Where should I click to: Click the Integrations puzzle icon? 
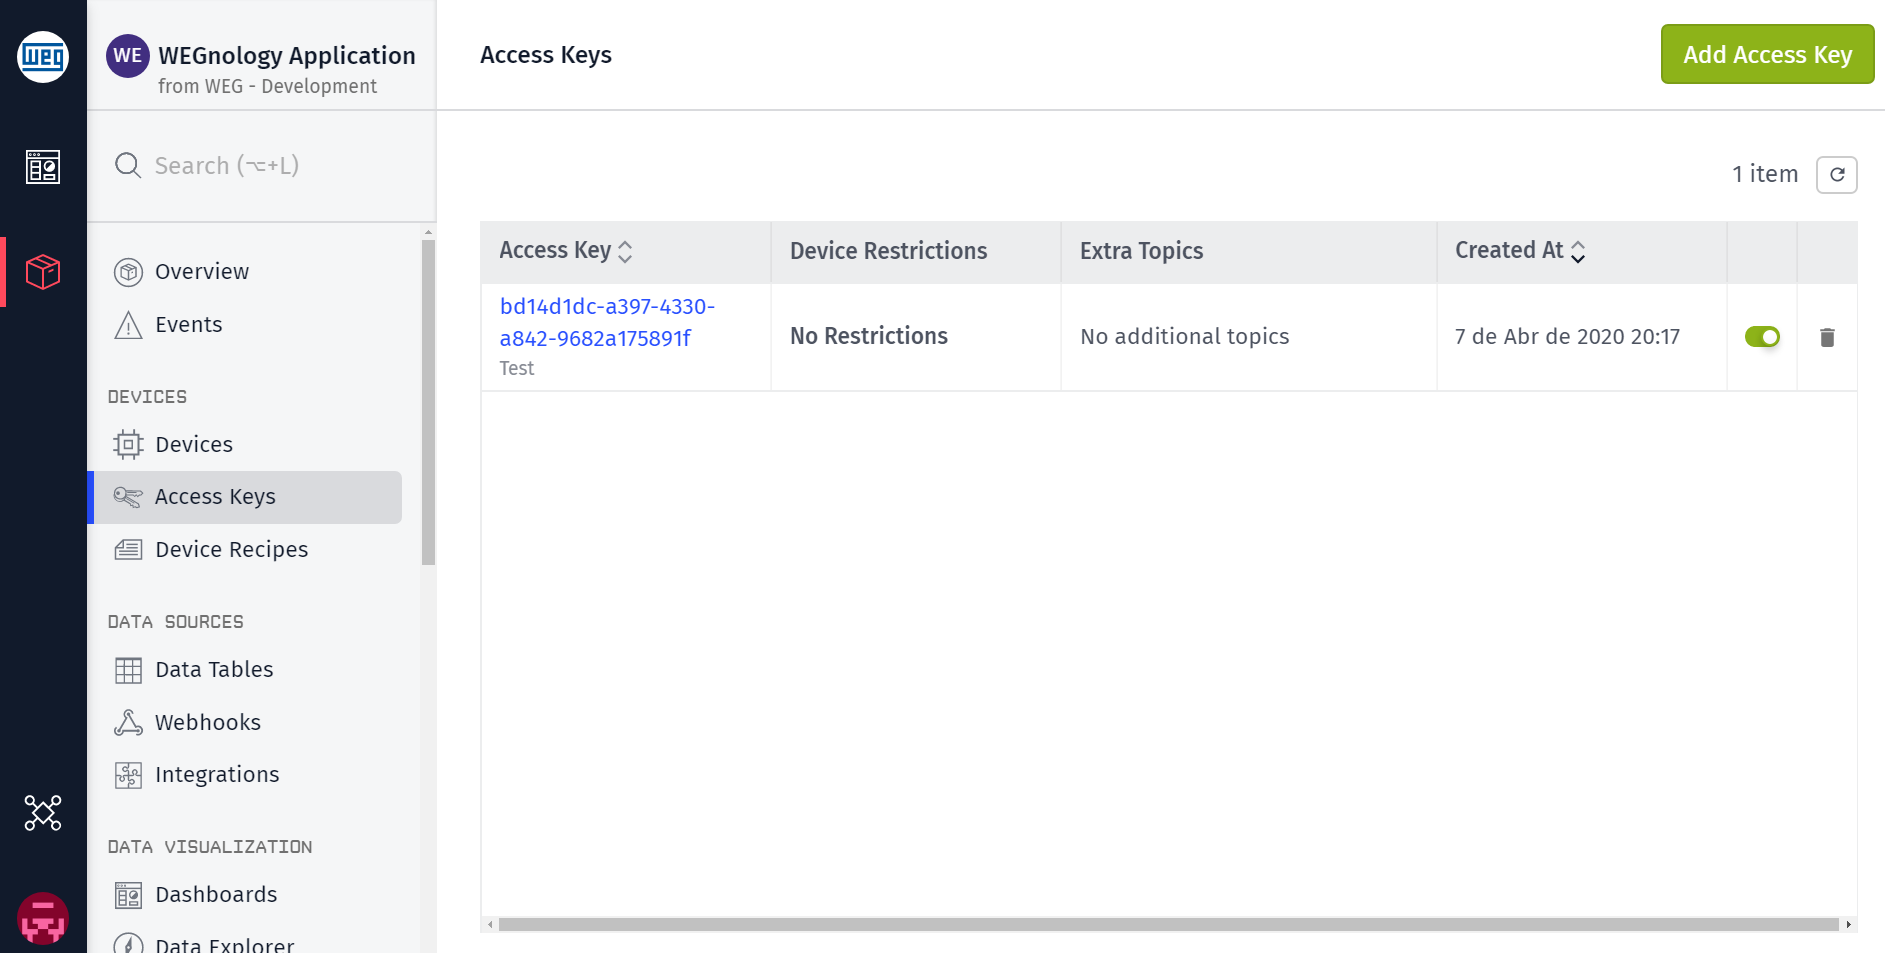tap(128, 775)
